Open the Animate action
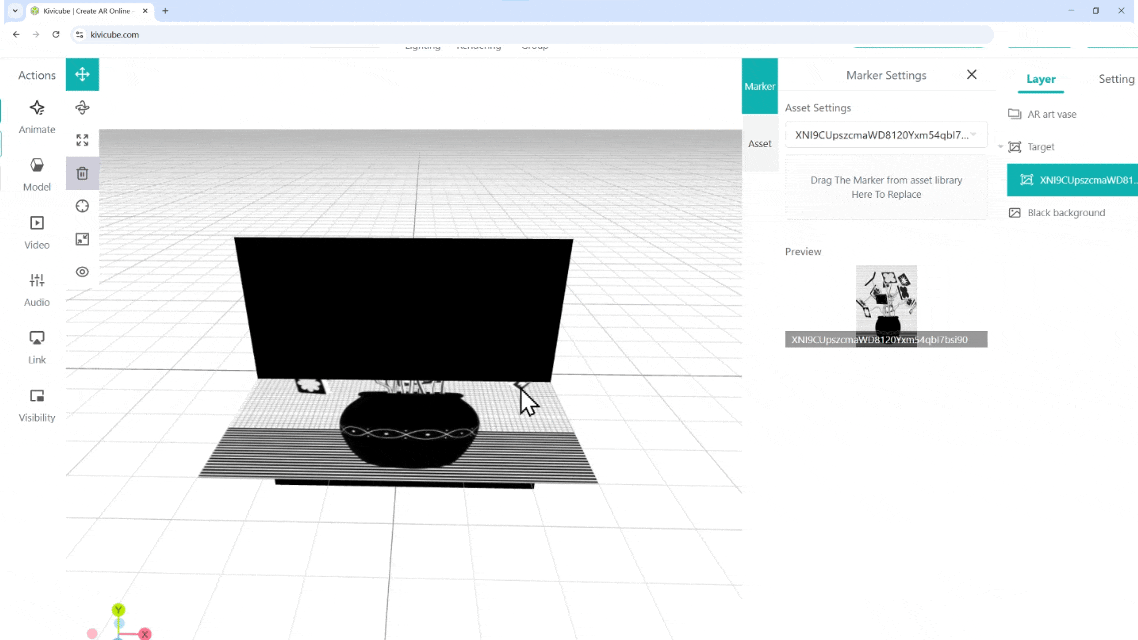Image resolution: width=1138 pixels, height=640 pixels. 37,116
